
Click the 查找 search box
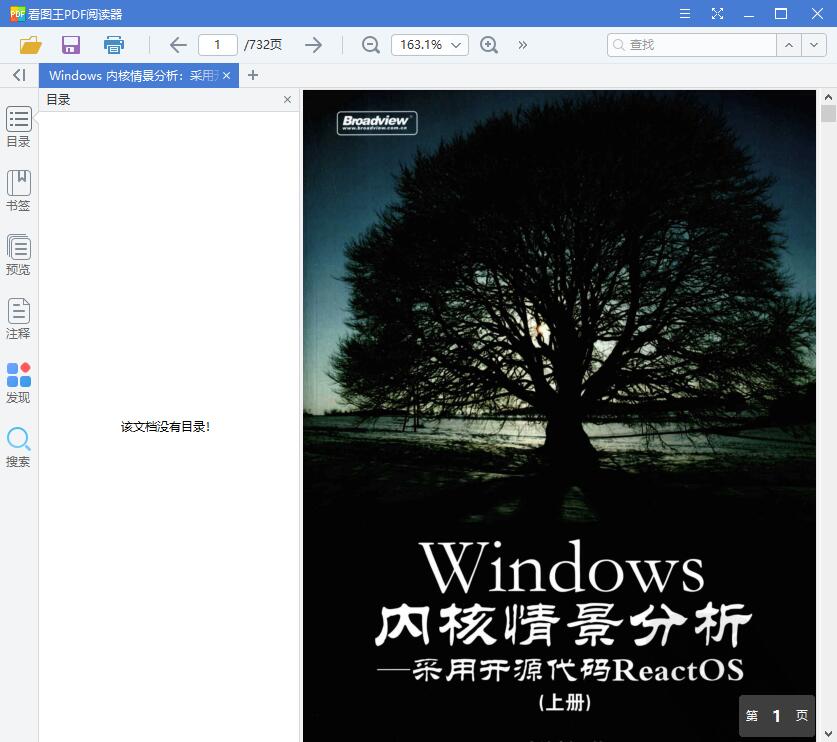(692, 45)
